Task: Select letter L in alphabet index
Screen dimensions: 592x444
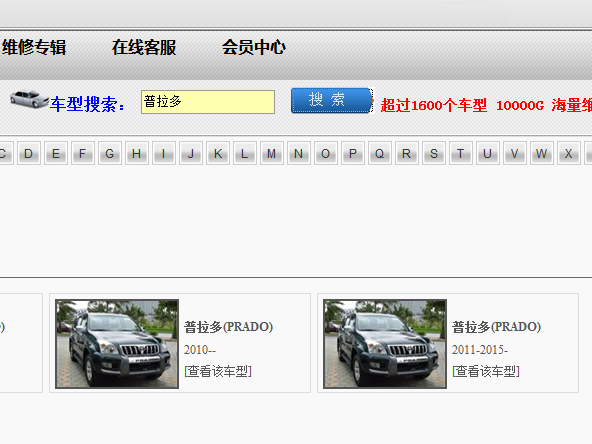Action: click(x=245, y=153)
